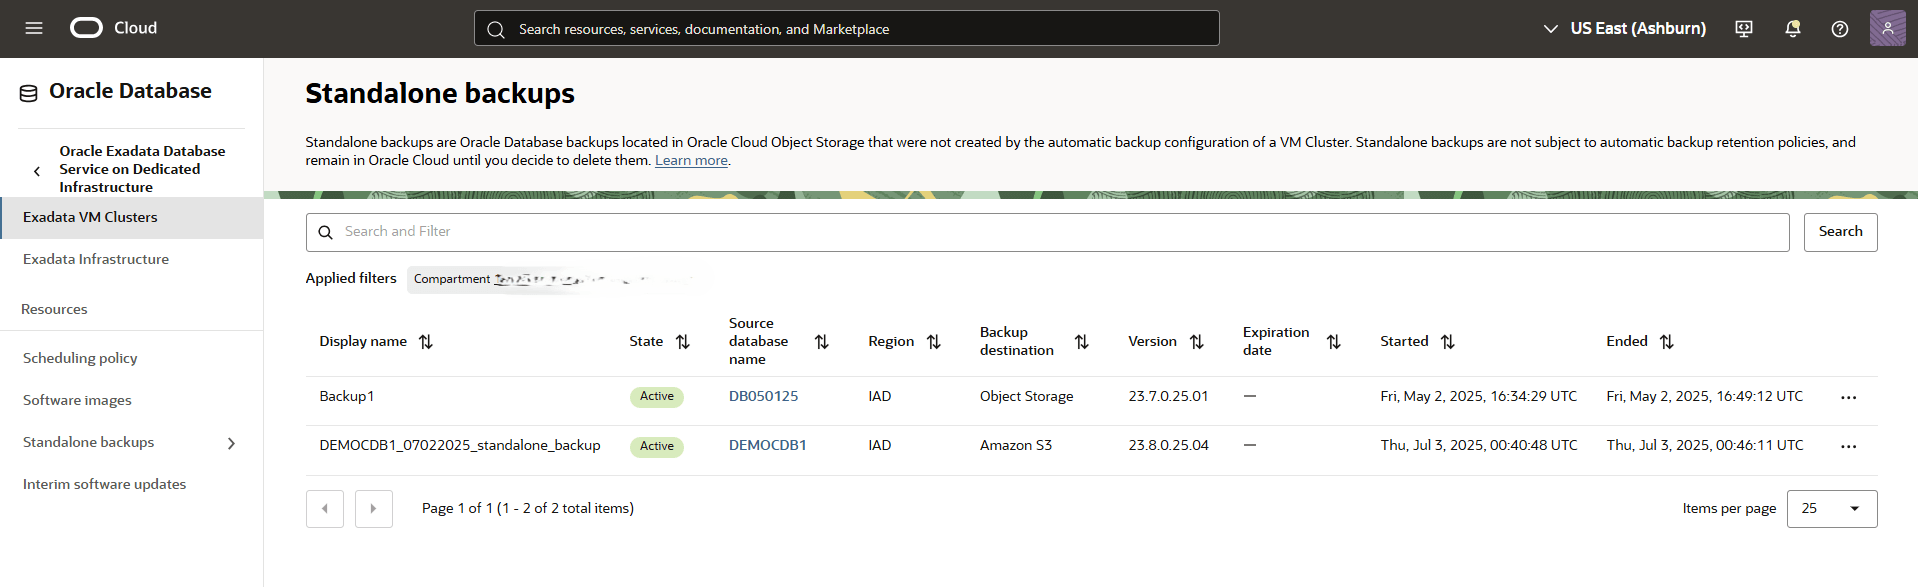Click the Search button

pos(1841,232)
